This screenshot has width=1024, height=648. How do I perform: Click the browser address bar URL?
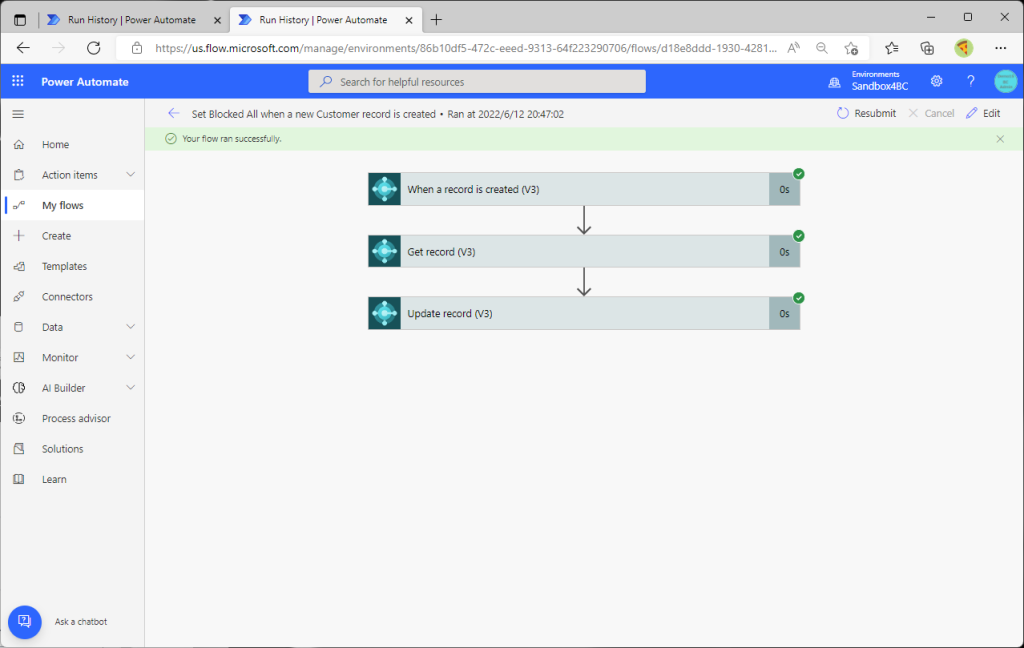466,48
